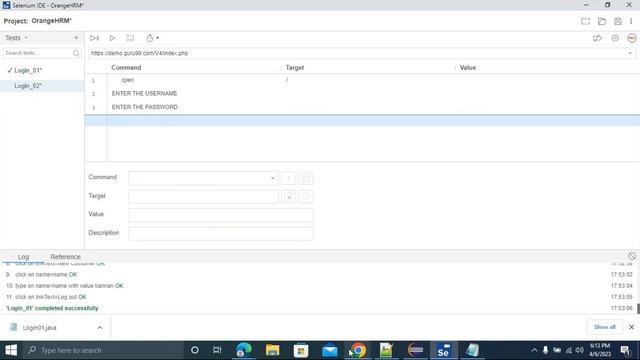Add new test plus icon
Image resolution: width=640 pixels, height=360 pixels.
pos(76,38)
